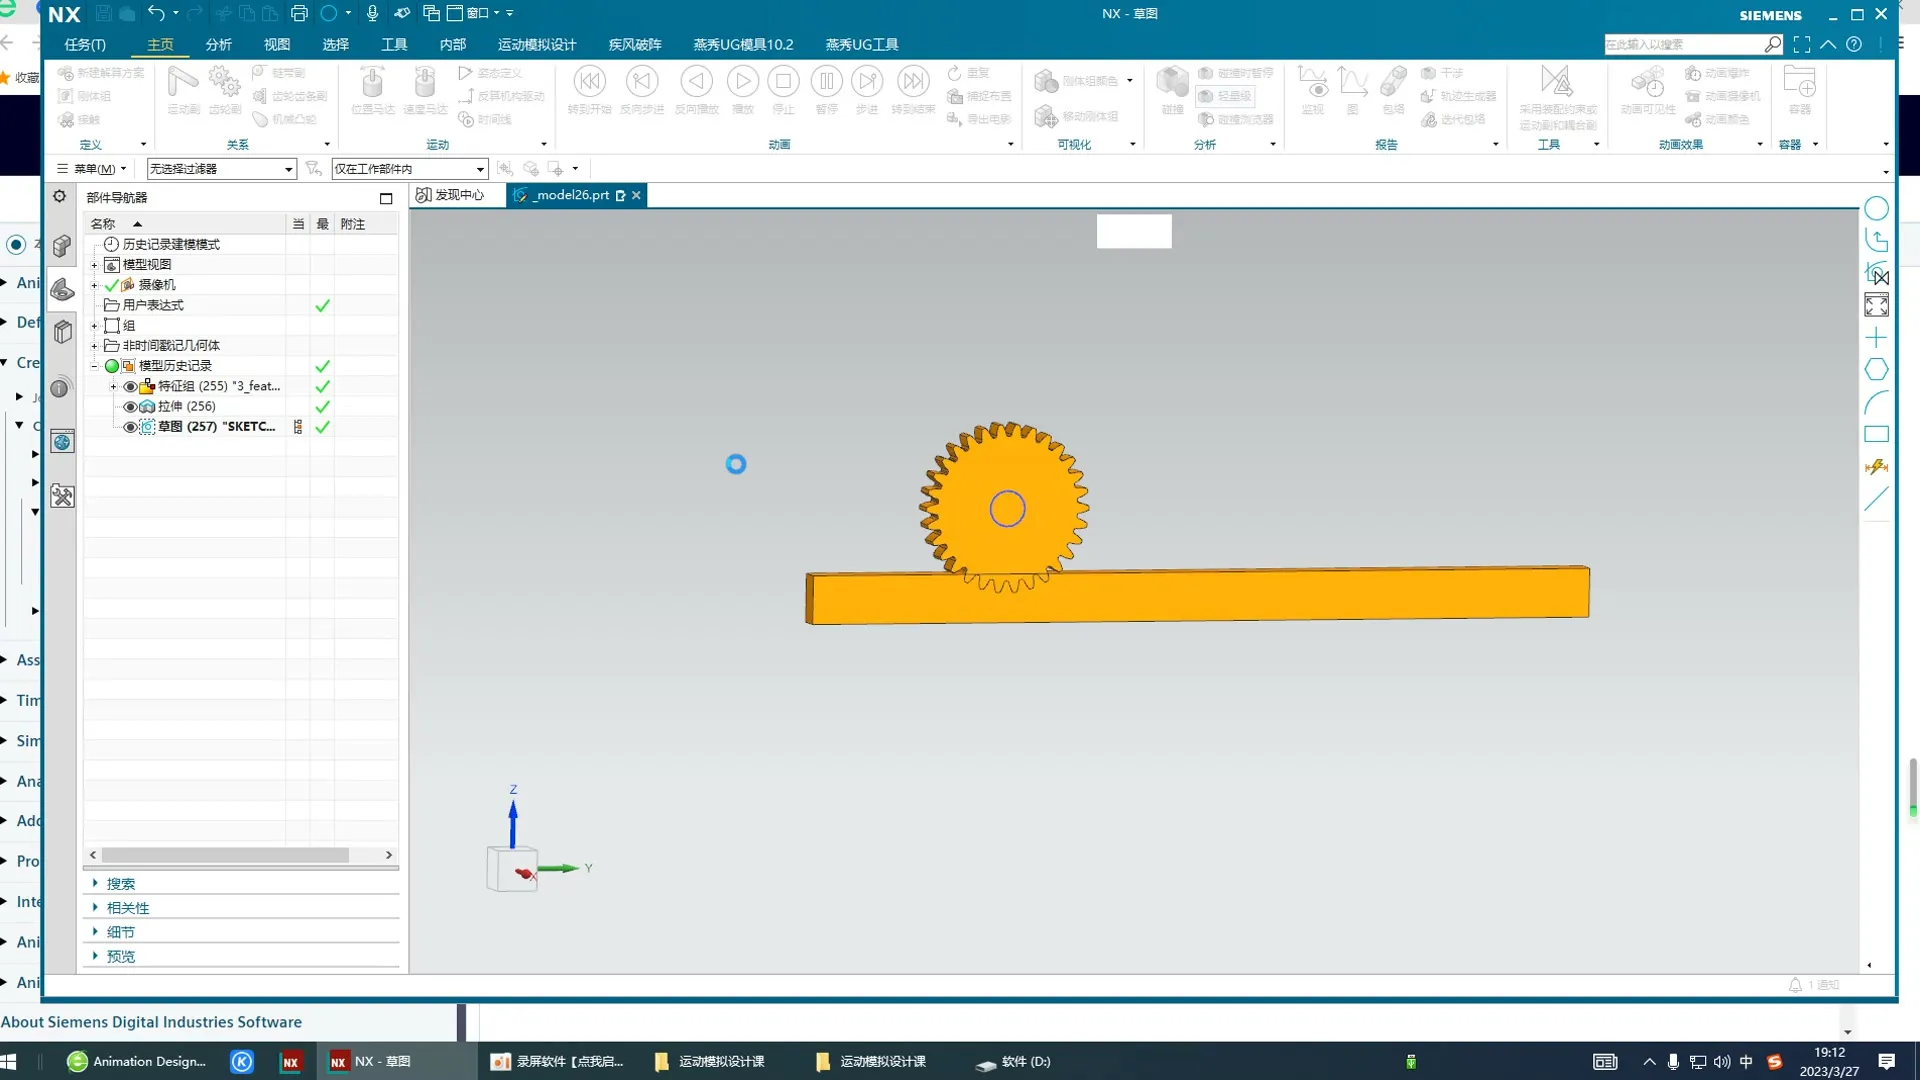Click the Monitor (监视) report icon
This screenshot has height=1080, width=1920.
[1312, 82]
